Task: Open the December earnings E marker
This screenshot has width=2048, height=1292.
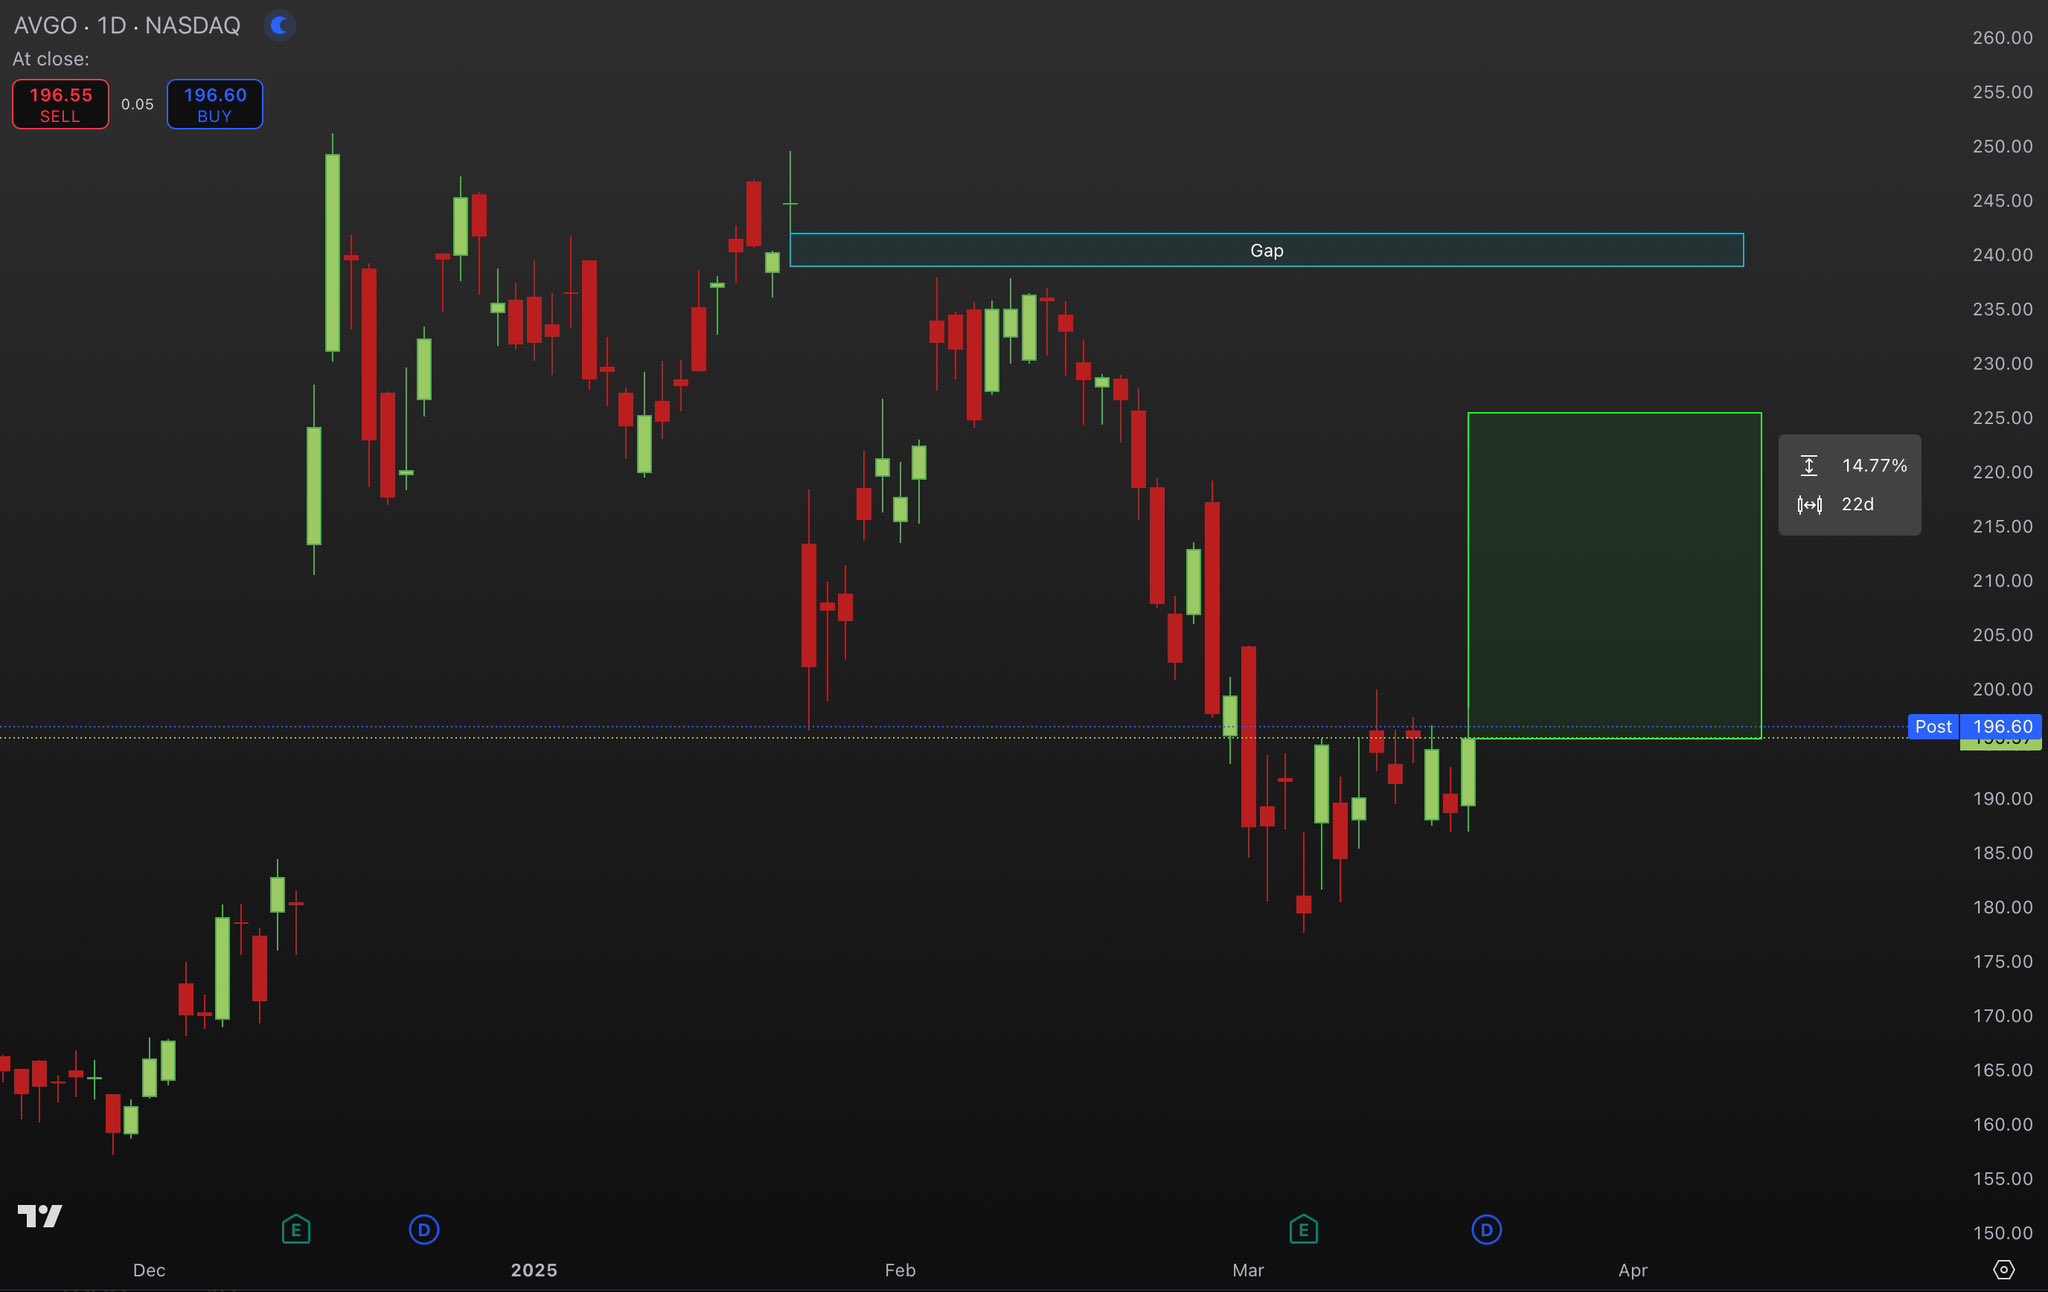Action: [296, 1229]
